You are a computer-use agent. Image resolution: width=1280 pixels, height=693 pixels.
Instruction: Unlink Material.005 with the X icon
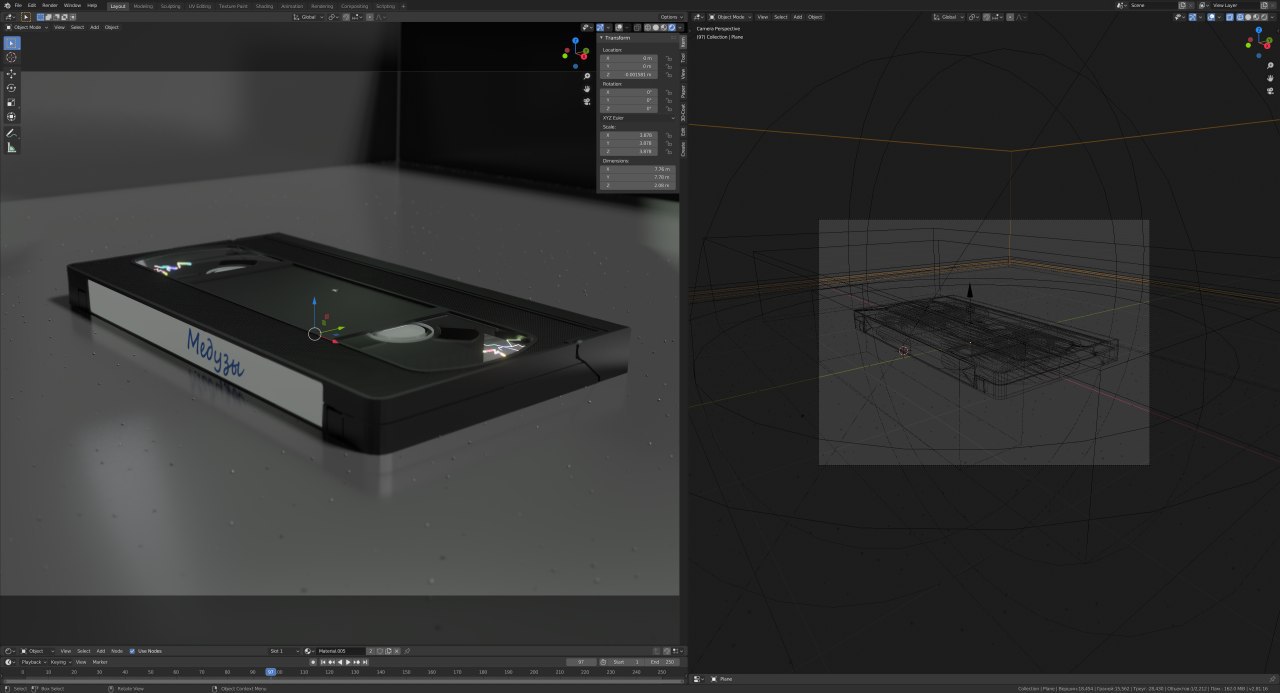[x=397, y=651]
